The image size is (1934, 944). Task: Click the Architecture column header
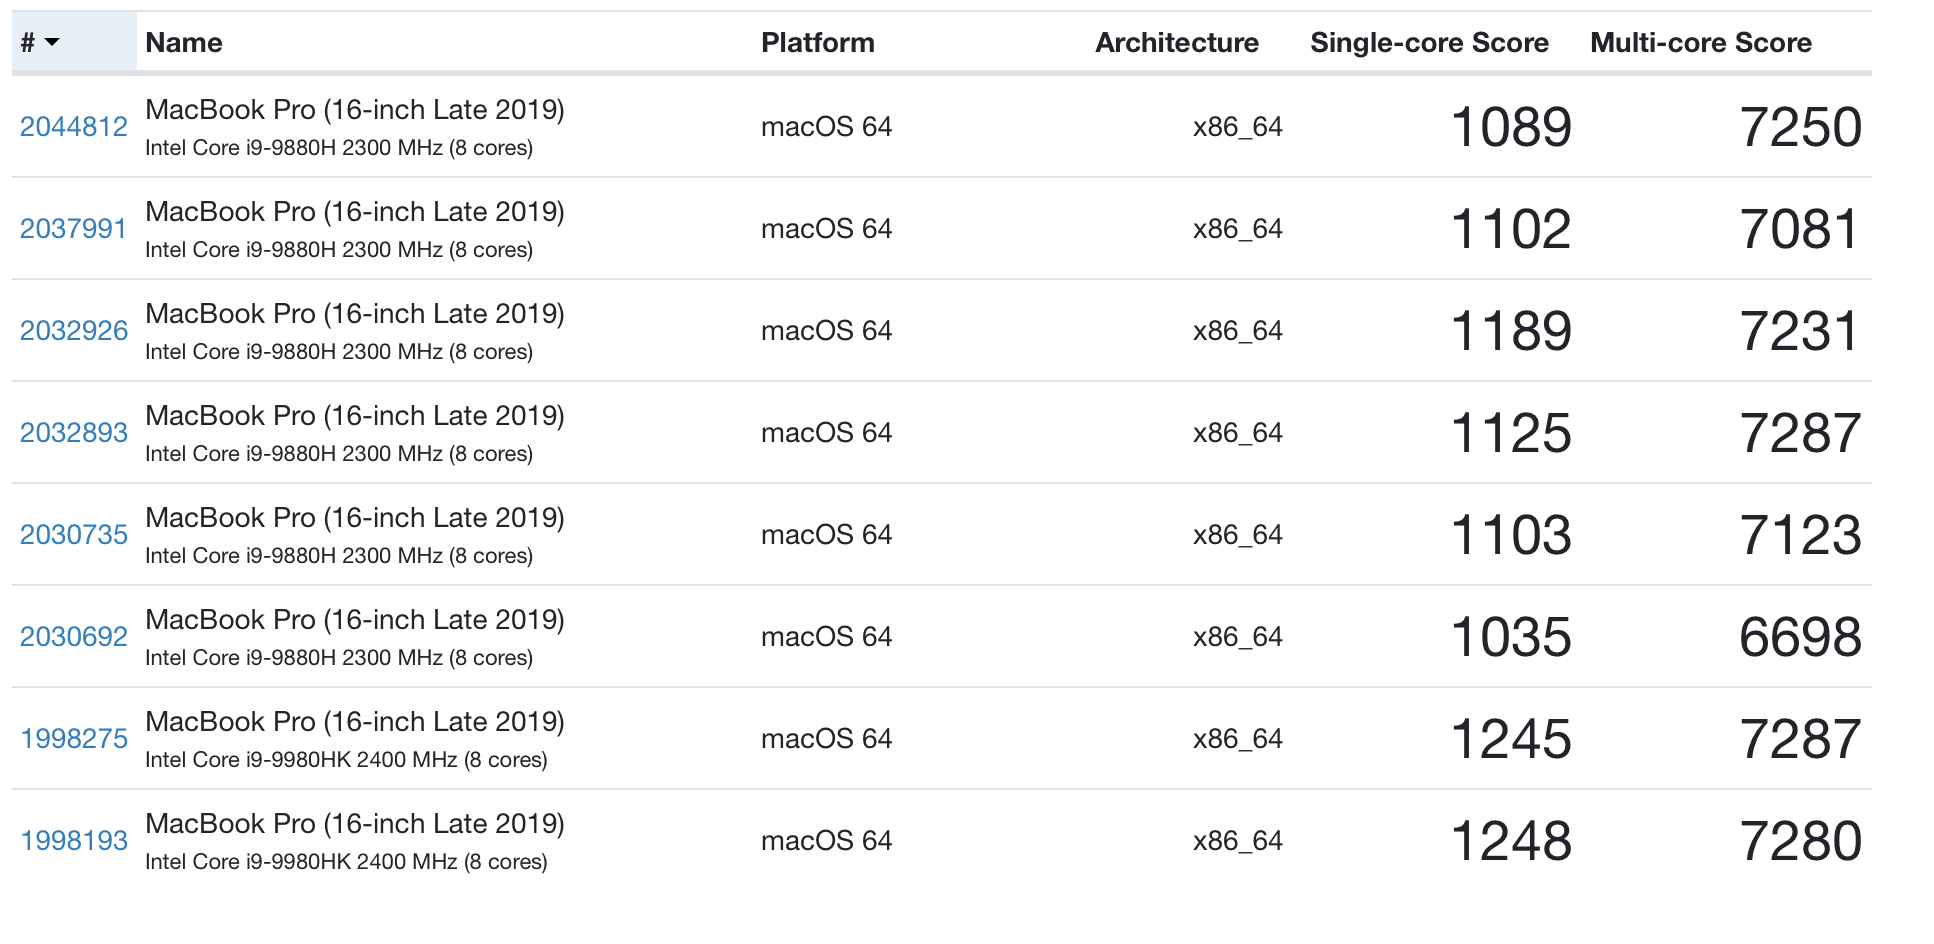pos(1176,42)
